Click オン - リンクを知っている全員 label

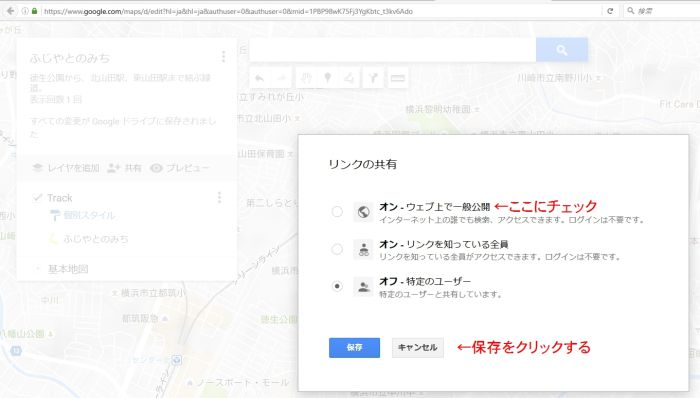[x=443, y=245]
